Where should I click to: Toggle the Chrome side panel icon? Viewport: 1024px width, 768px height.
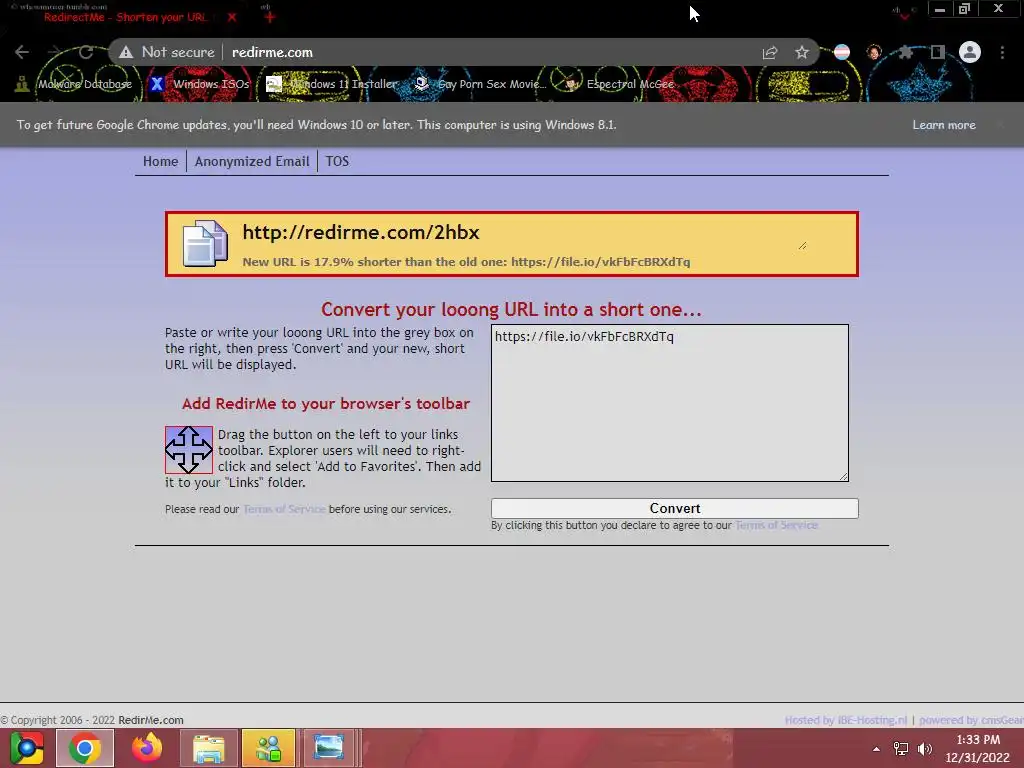(x=938, y=52)
